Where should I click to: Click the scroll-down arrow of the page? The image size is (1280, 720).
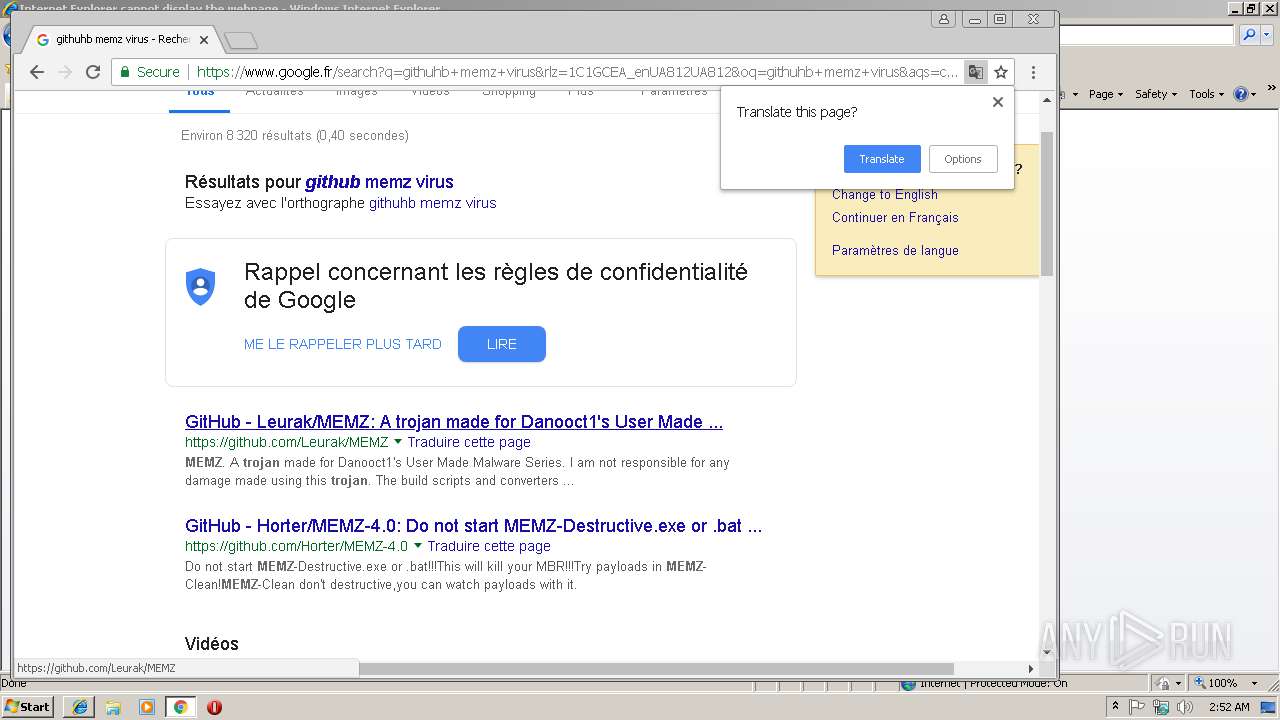pos(1047,653)
